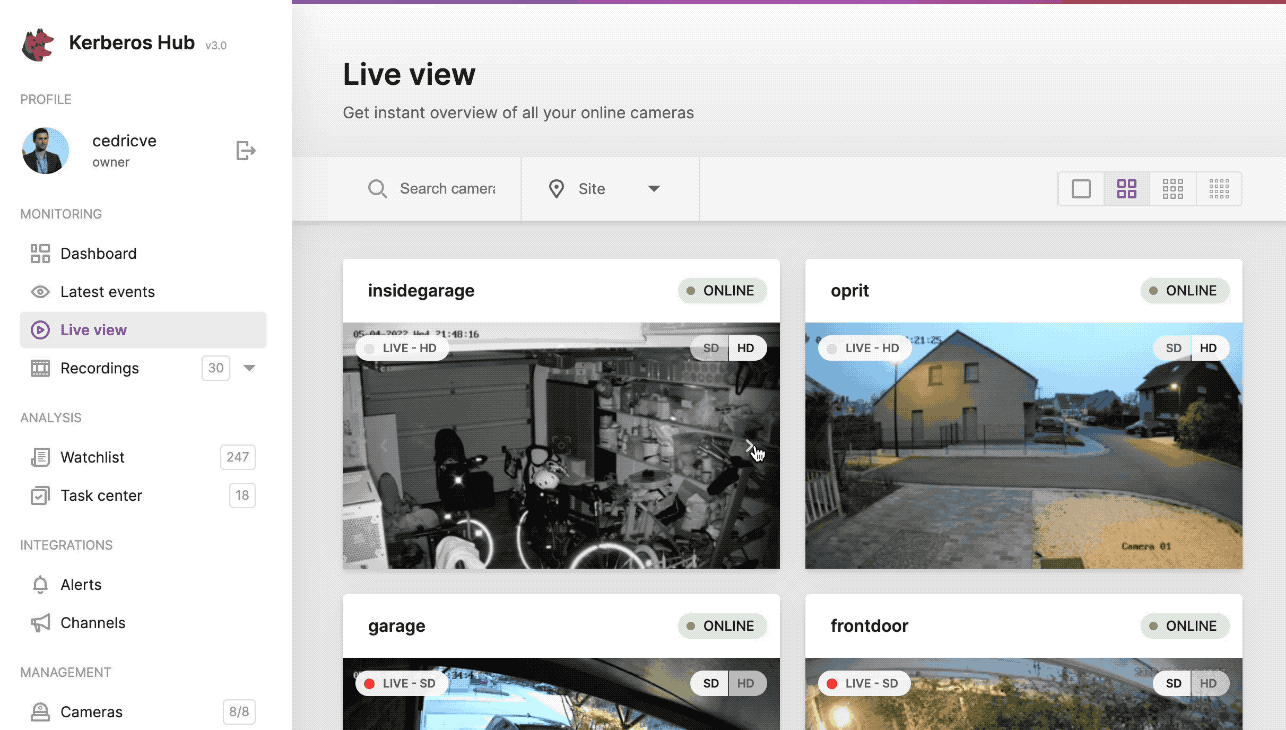
Task: Open the Site filter dropdown
Action: coord(610,189)
